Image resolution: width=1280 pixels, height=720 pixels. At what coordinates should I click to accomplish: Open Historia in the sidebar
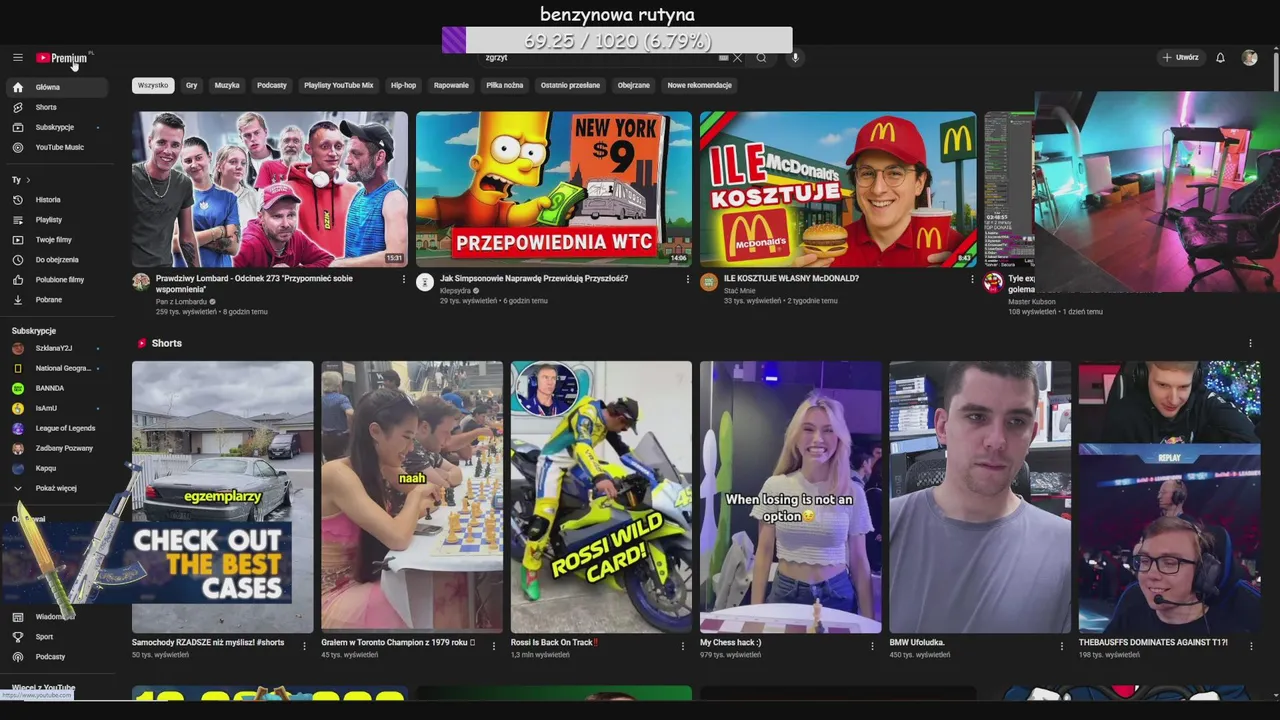(x=57, y=200)
